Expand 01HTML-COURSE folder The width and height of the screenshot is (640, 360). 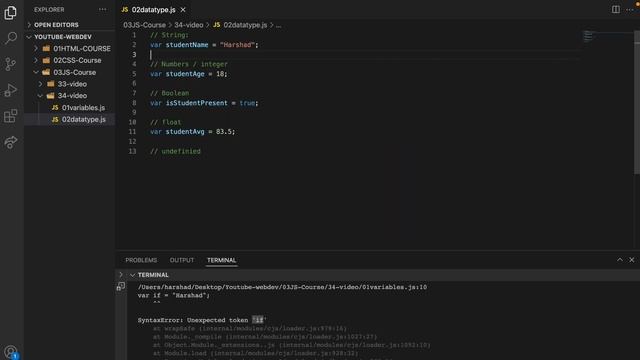point(36,49)
